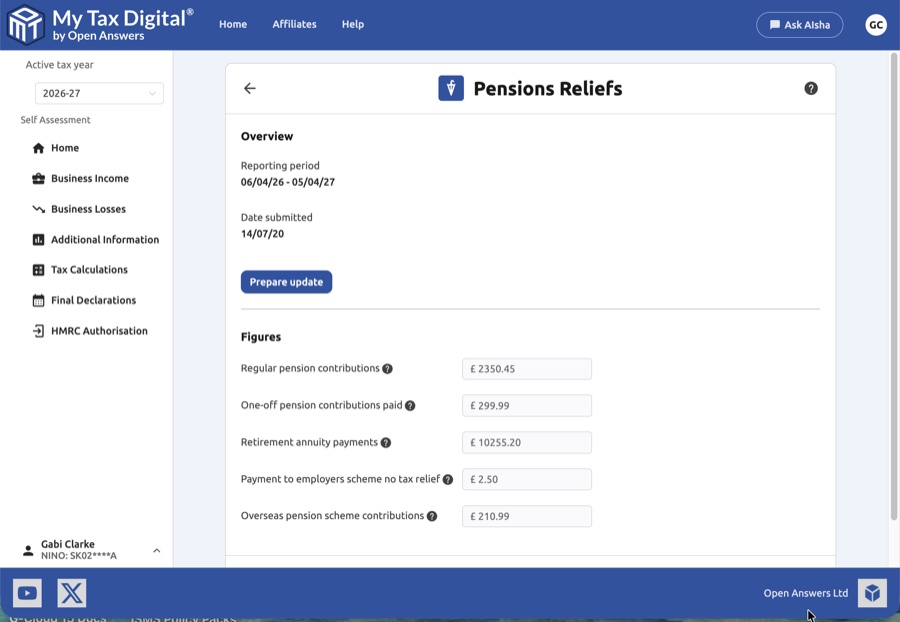Show help for Regular pension contributions
The image size is (900, 622).
pyautogui.click(x=387, y=369)
